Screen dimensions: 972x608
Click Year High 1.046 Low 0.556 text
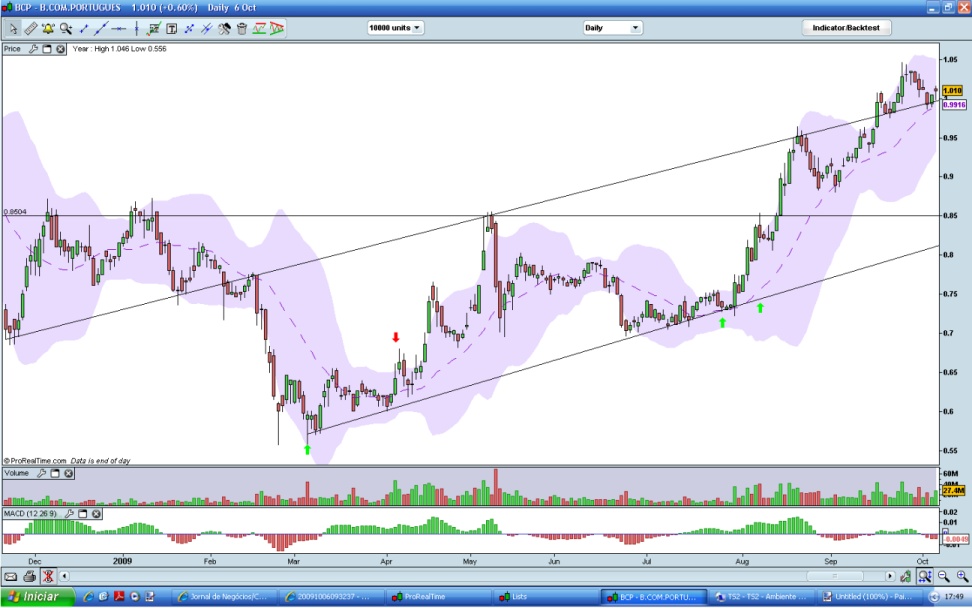point(120,49)
